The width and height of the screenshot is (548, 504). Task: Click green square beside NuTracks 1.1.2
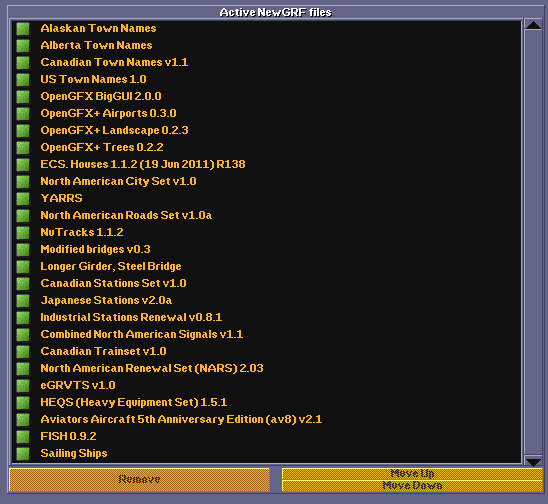[x=23, y=233]
